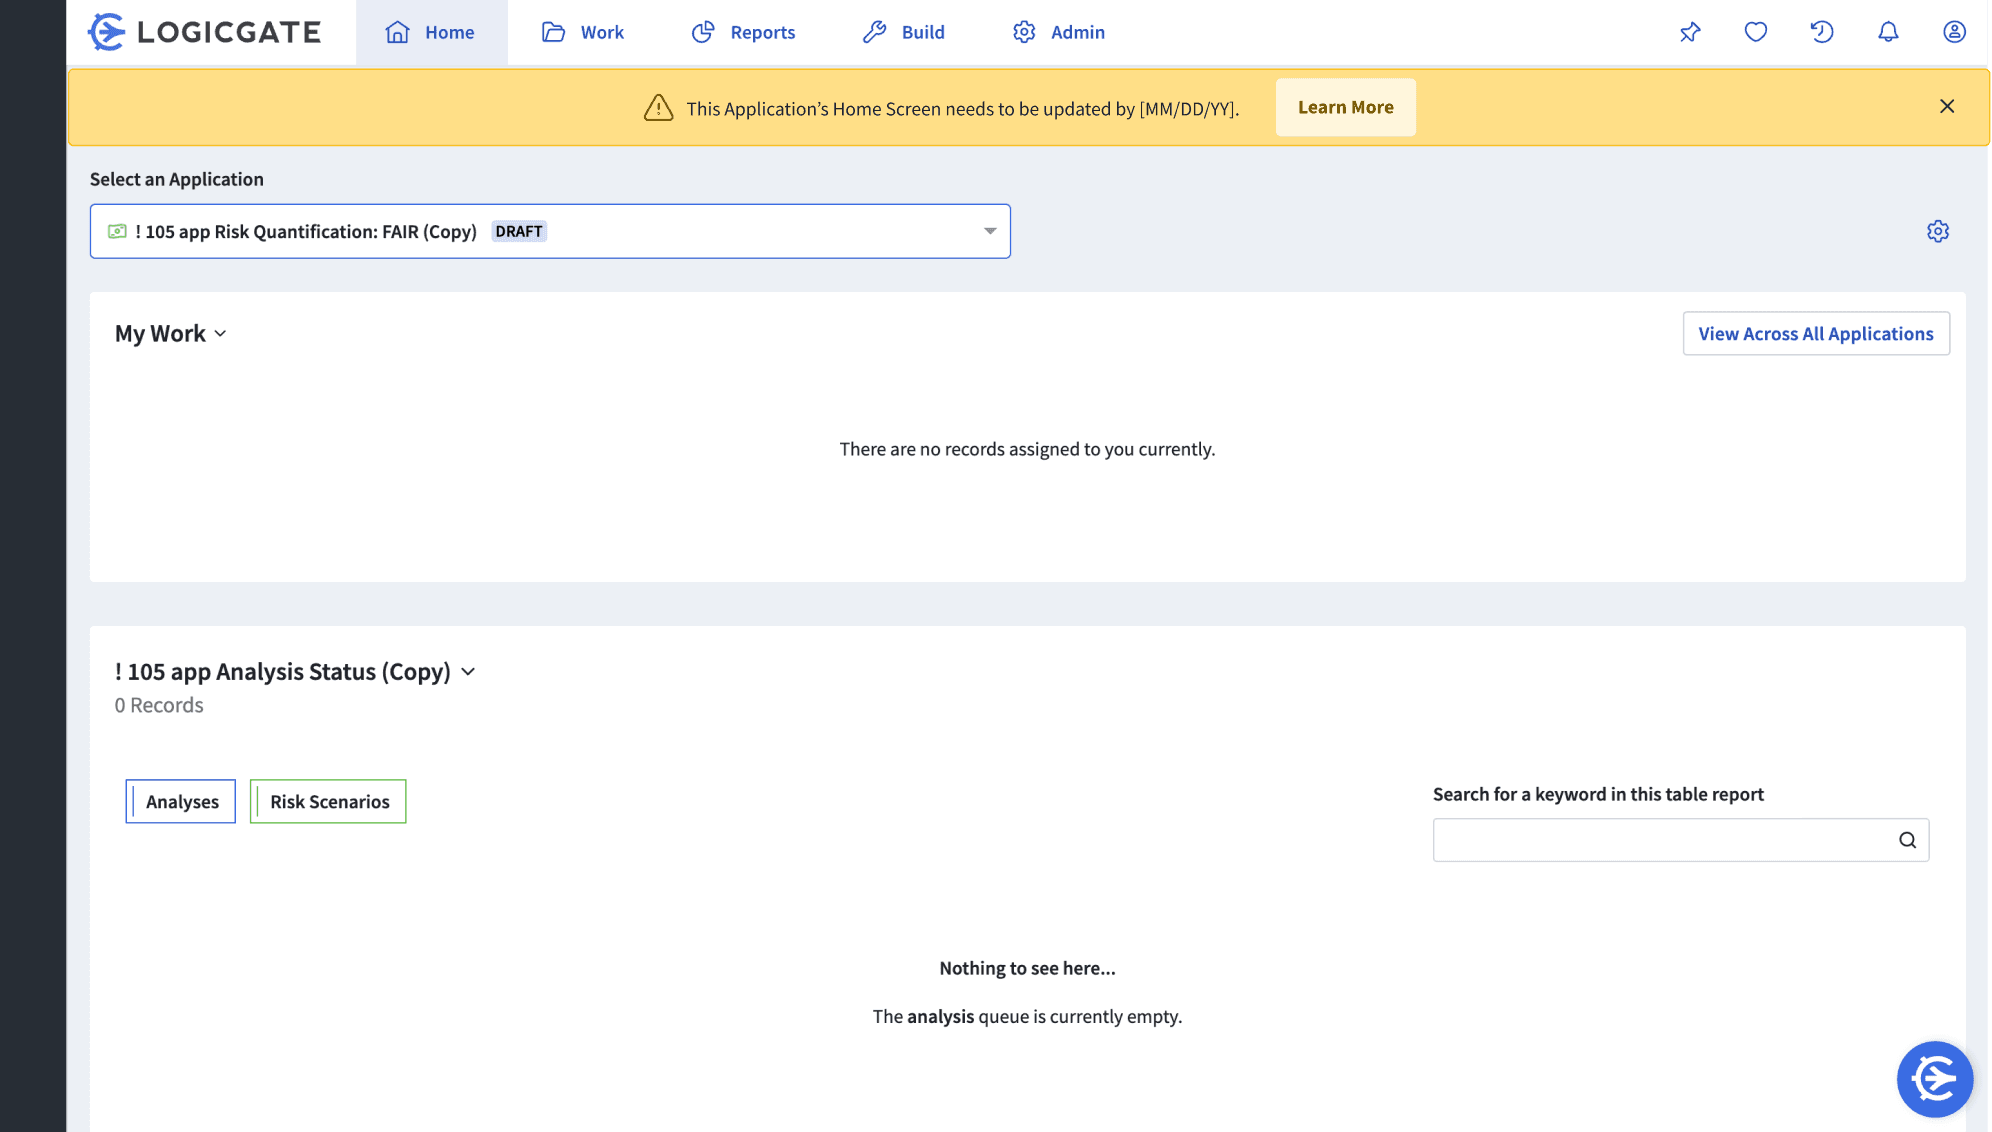Open the Select an Application dropdown
Screen dimensions: 1992x1132
[x=550, y=231]
